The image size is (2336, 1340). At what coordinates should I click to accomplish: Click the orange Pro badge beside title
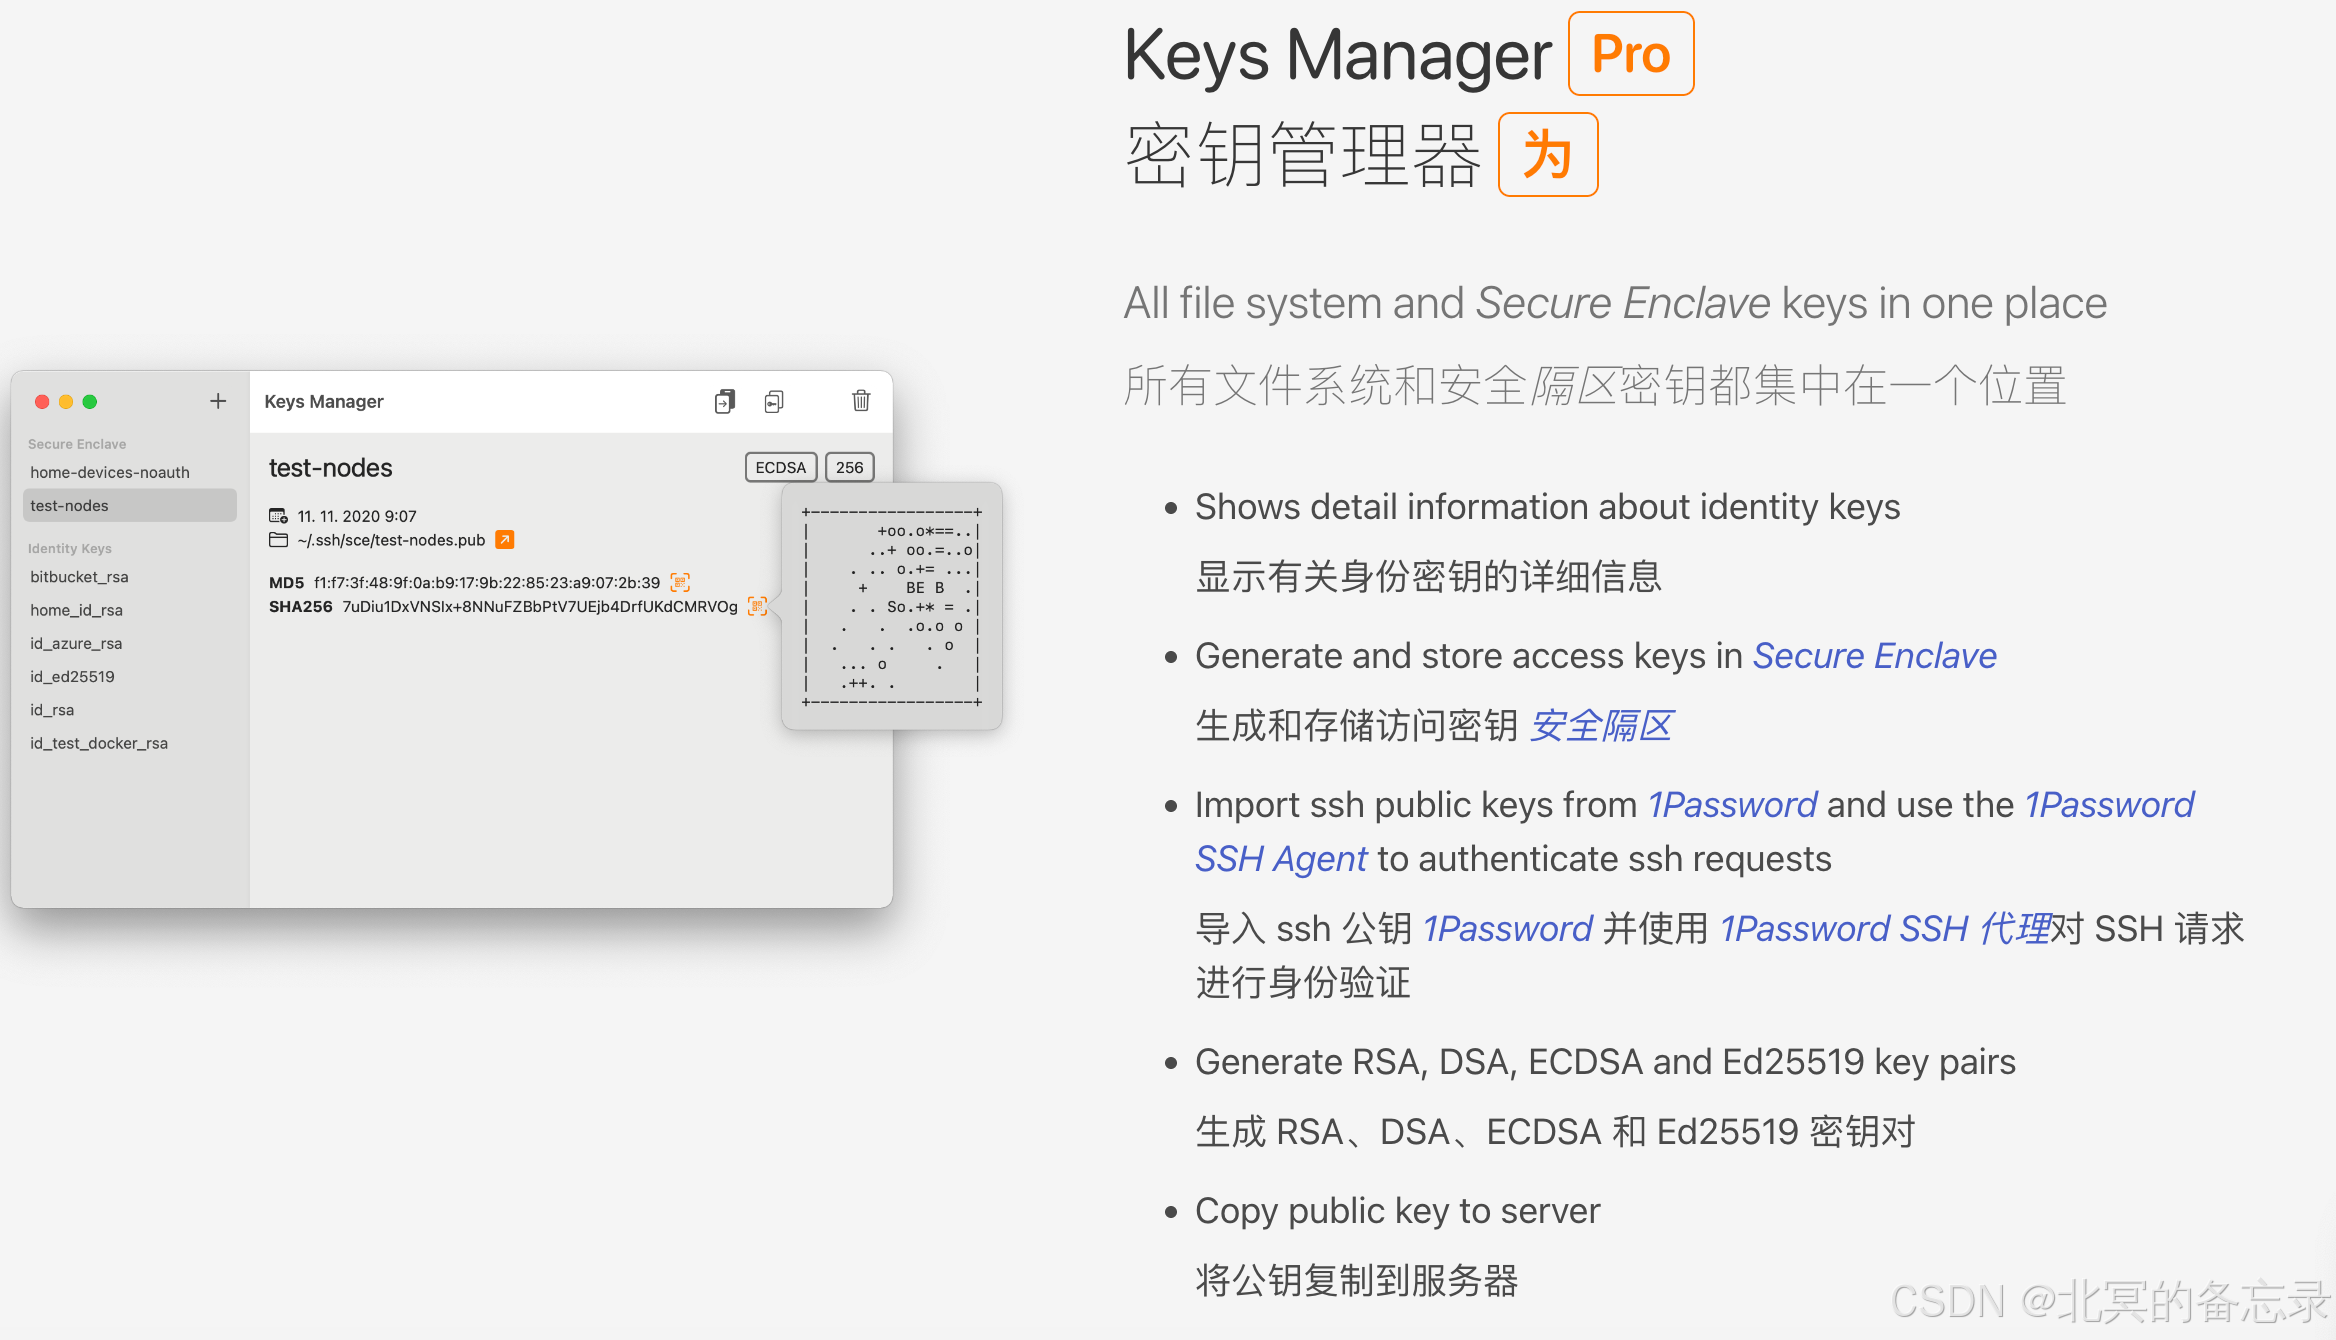[x=1630, y=54]
